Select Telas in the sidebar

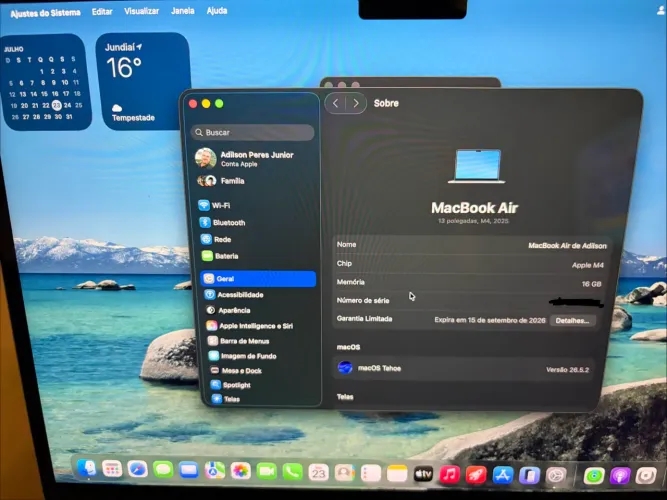click(x=226, y=399)
